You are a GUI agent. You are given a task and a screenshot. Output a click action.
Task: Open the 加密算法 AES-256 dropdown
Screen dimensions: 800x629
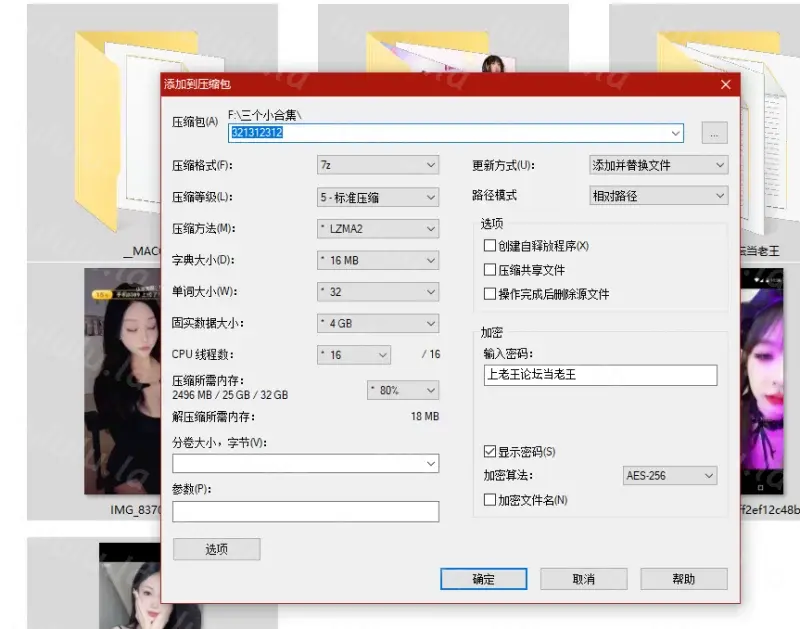(x=668, y=476)
